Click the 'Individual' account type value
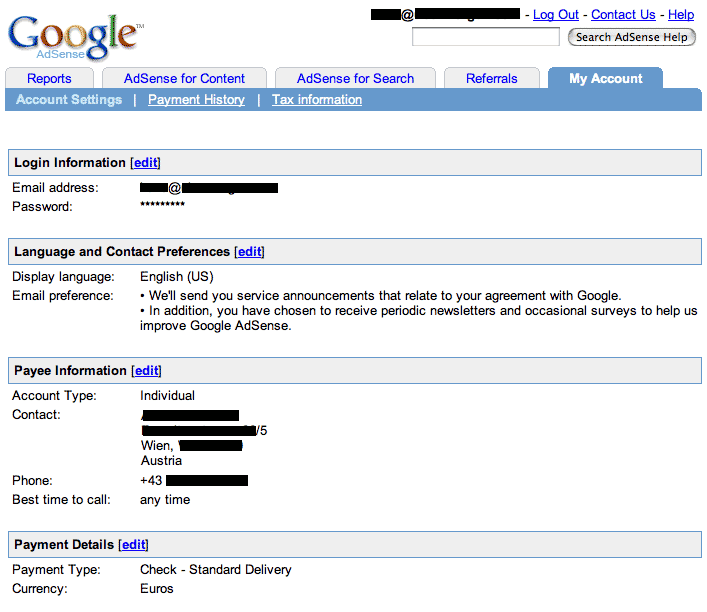This screenshot has height=612, width=707. pos(167,396)
